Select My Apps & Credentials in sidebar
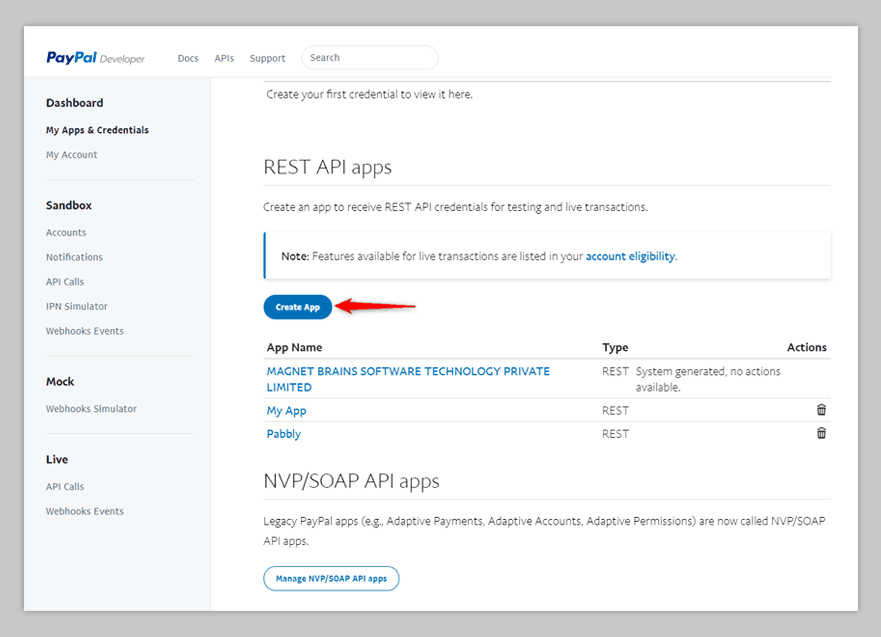Screen dimensions: 881x637 coord(97,130)
